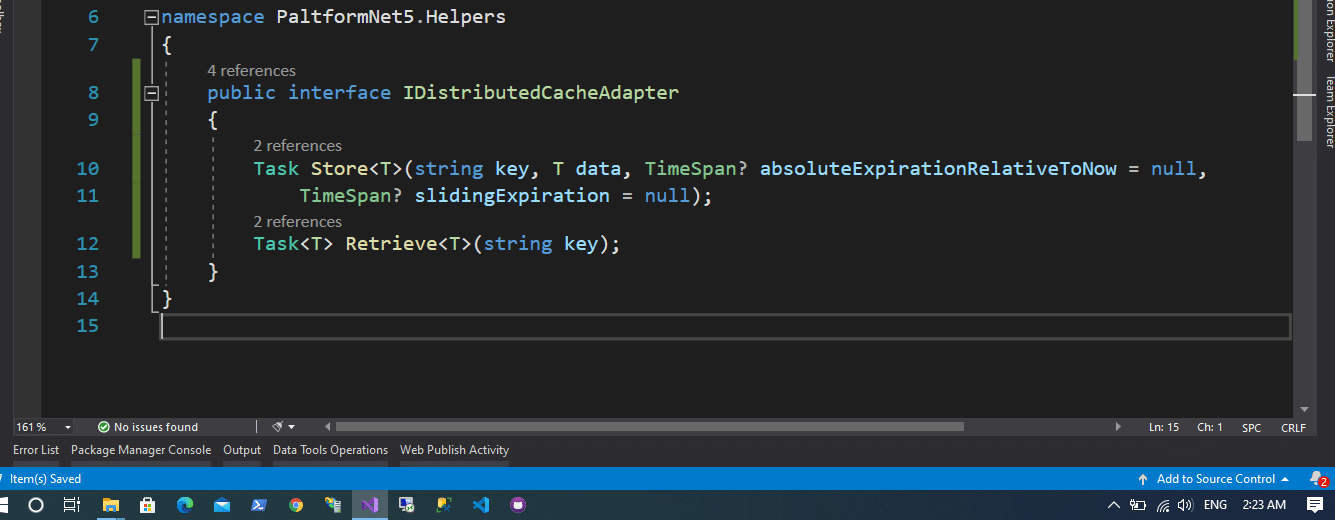Open Task View on the taskbar
1335x528 pixels.
click(x=72, y=505)
